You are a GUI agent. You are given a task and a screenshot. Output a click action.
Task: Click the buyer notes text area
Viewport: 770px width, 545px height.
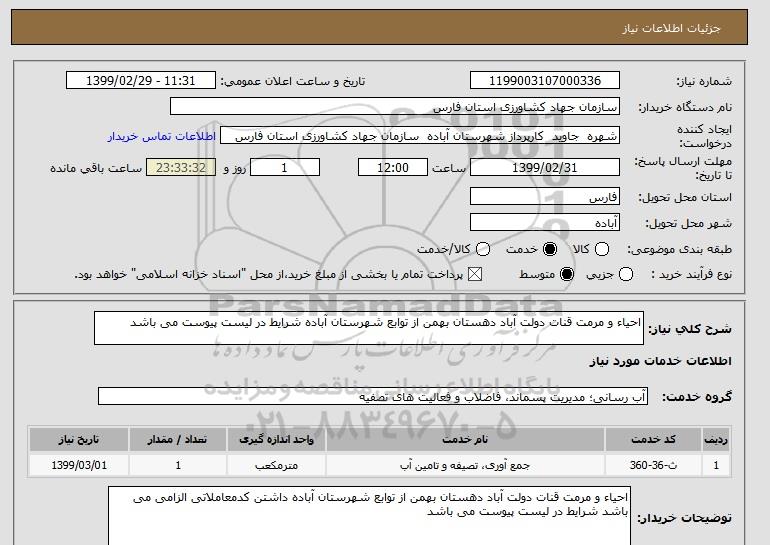click(x=369, y=516)
